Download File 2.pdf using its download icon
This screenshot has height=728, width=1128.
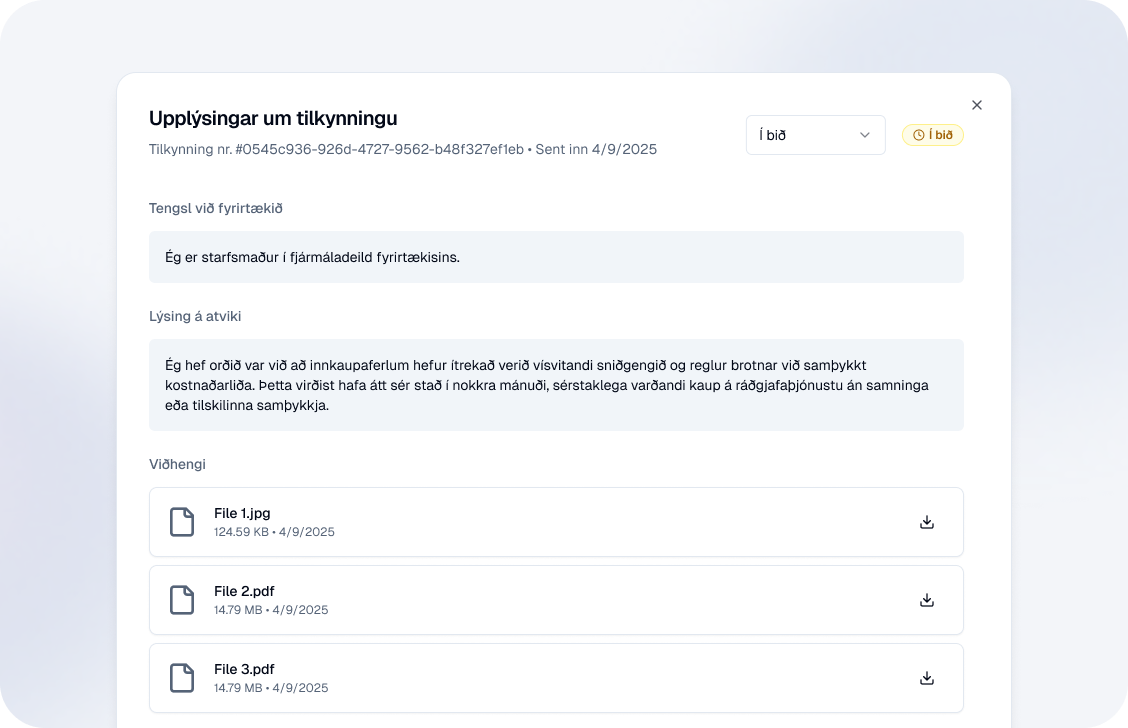[926, 600]
